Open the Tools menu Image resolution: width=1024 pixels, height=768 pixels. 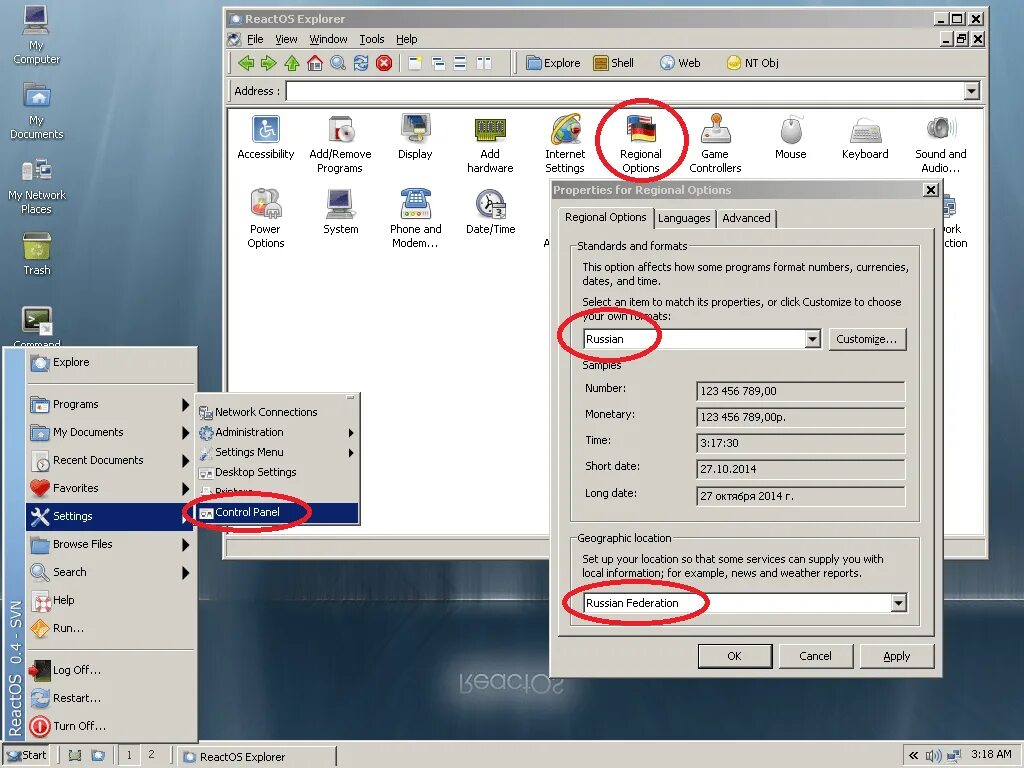pos(372,39)
